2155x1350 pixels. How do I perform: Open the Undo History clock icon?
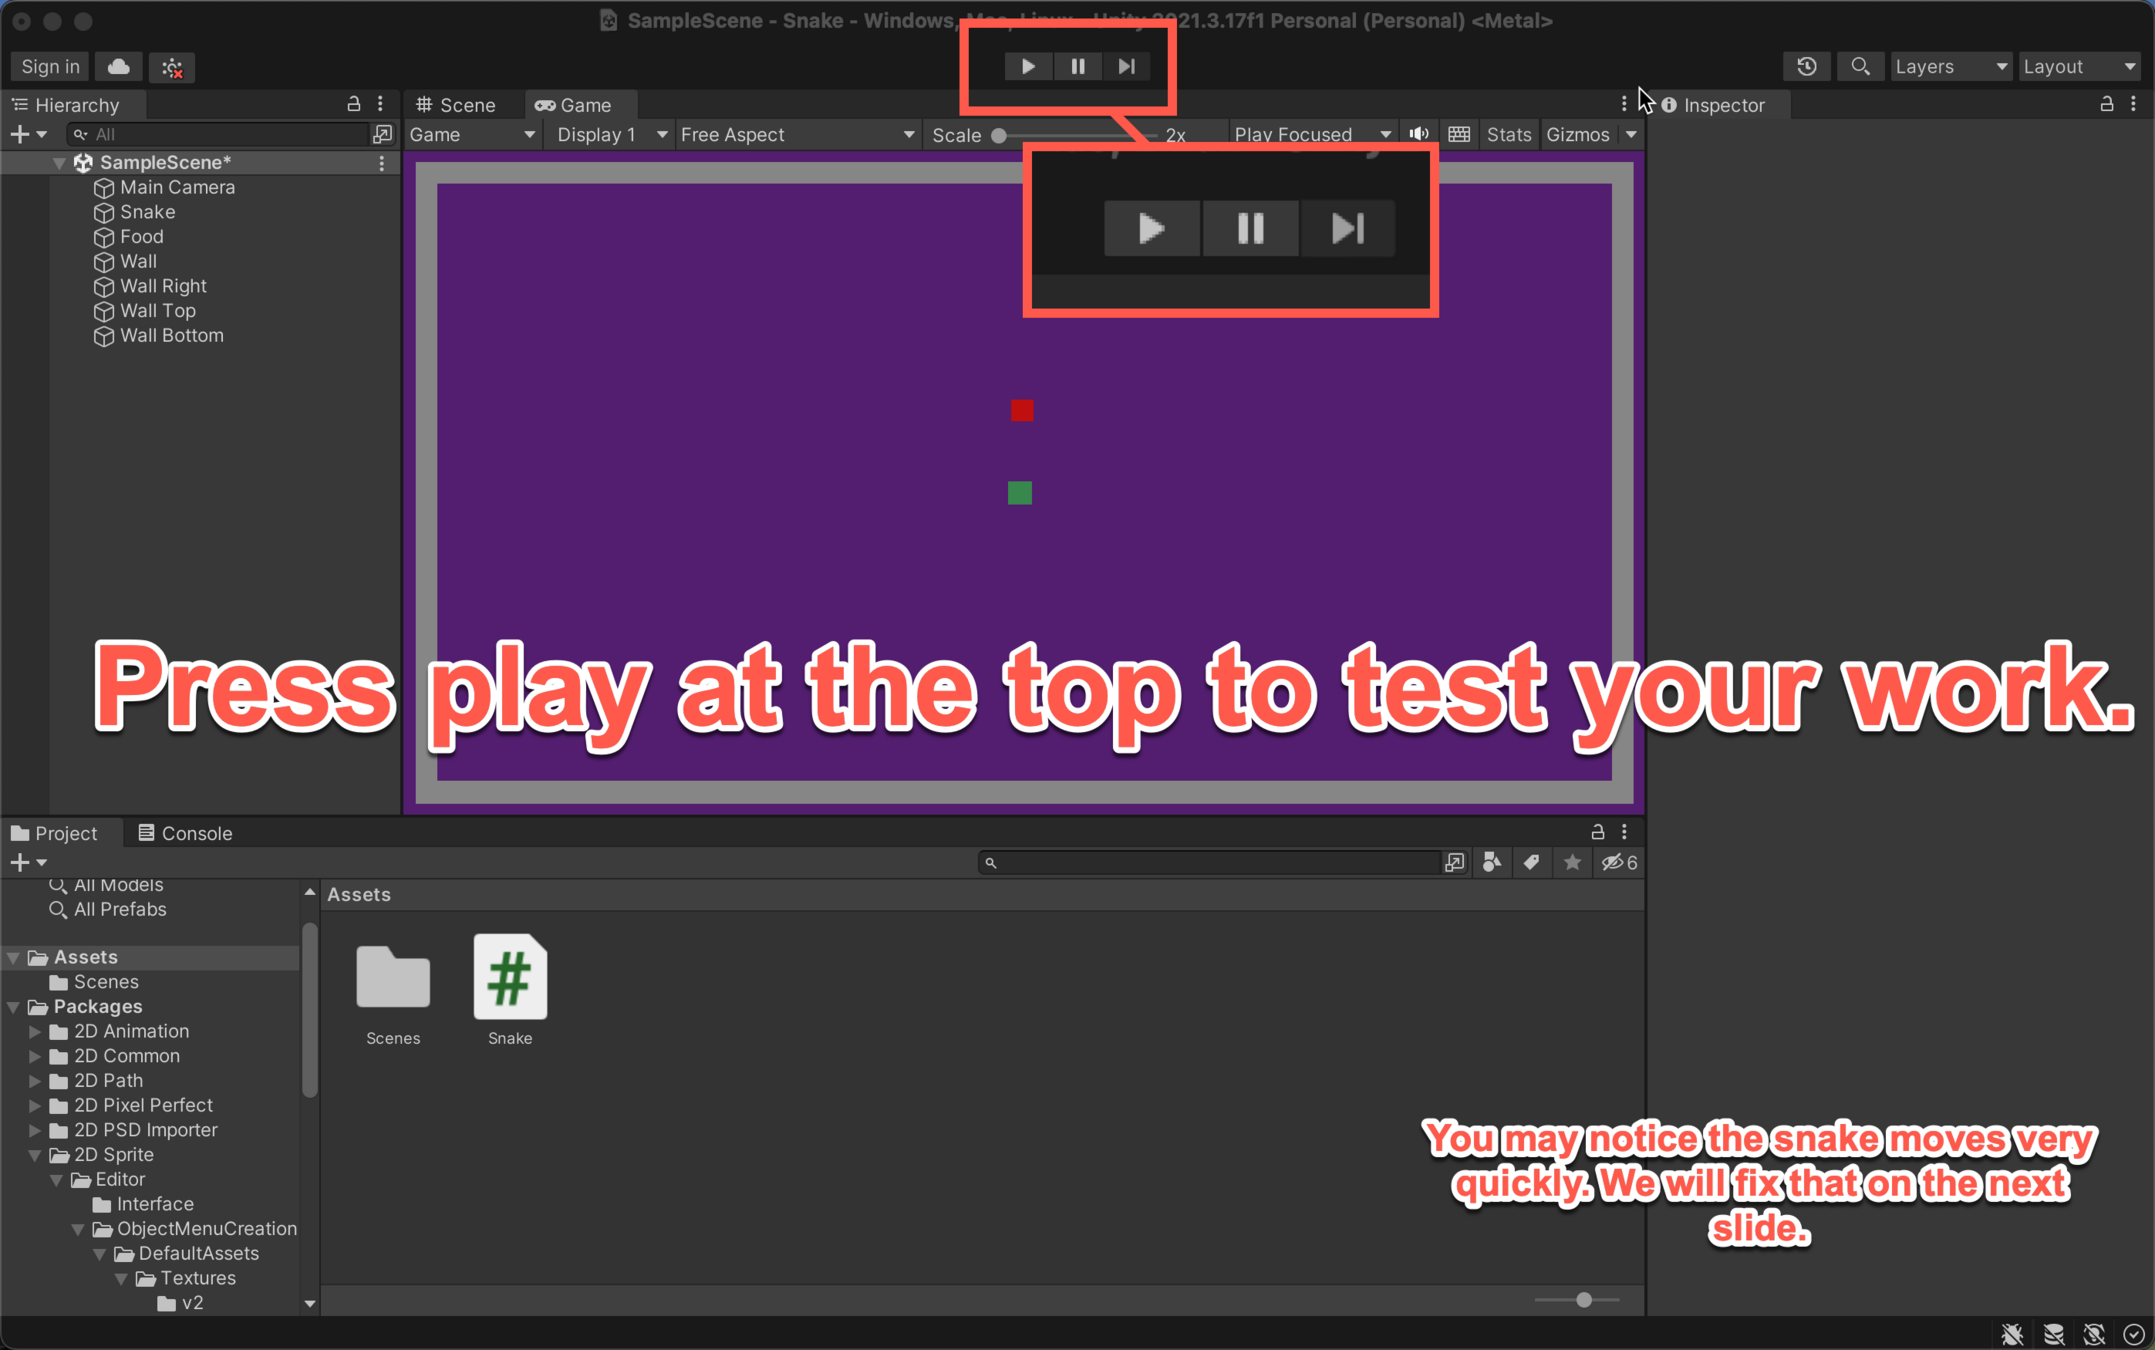[x=1806, y=66]
